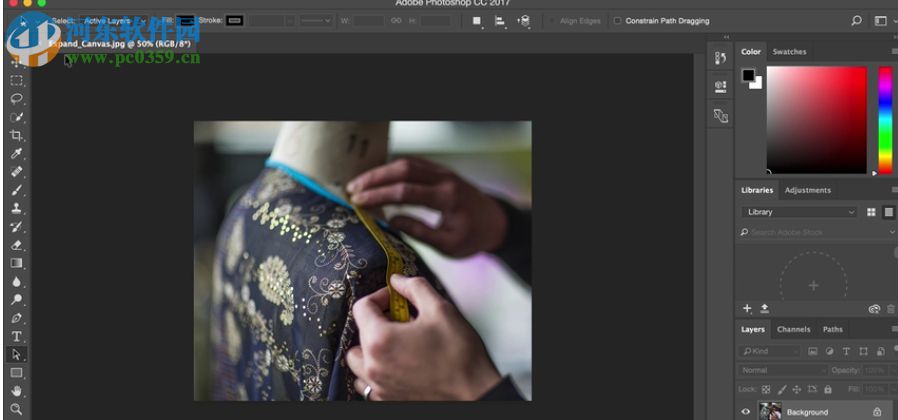Collapse panels with double arrow

(727, 37)
